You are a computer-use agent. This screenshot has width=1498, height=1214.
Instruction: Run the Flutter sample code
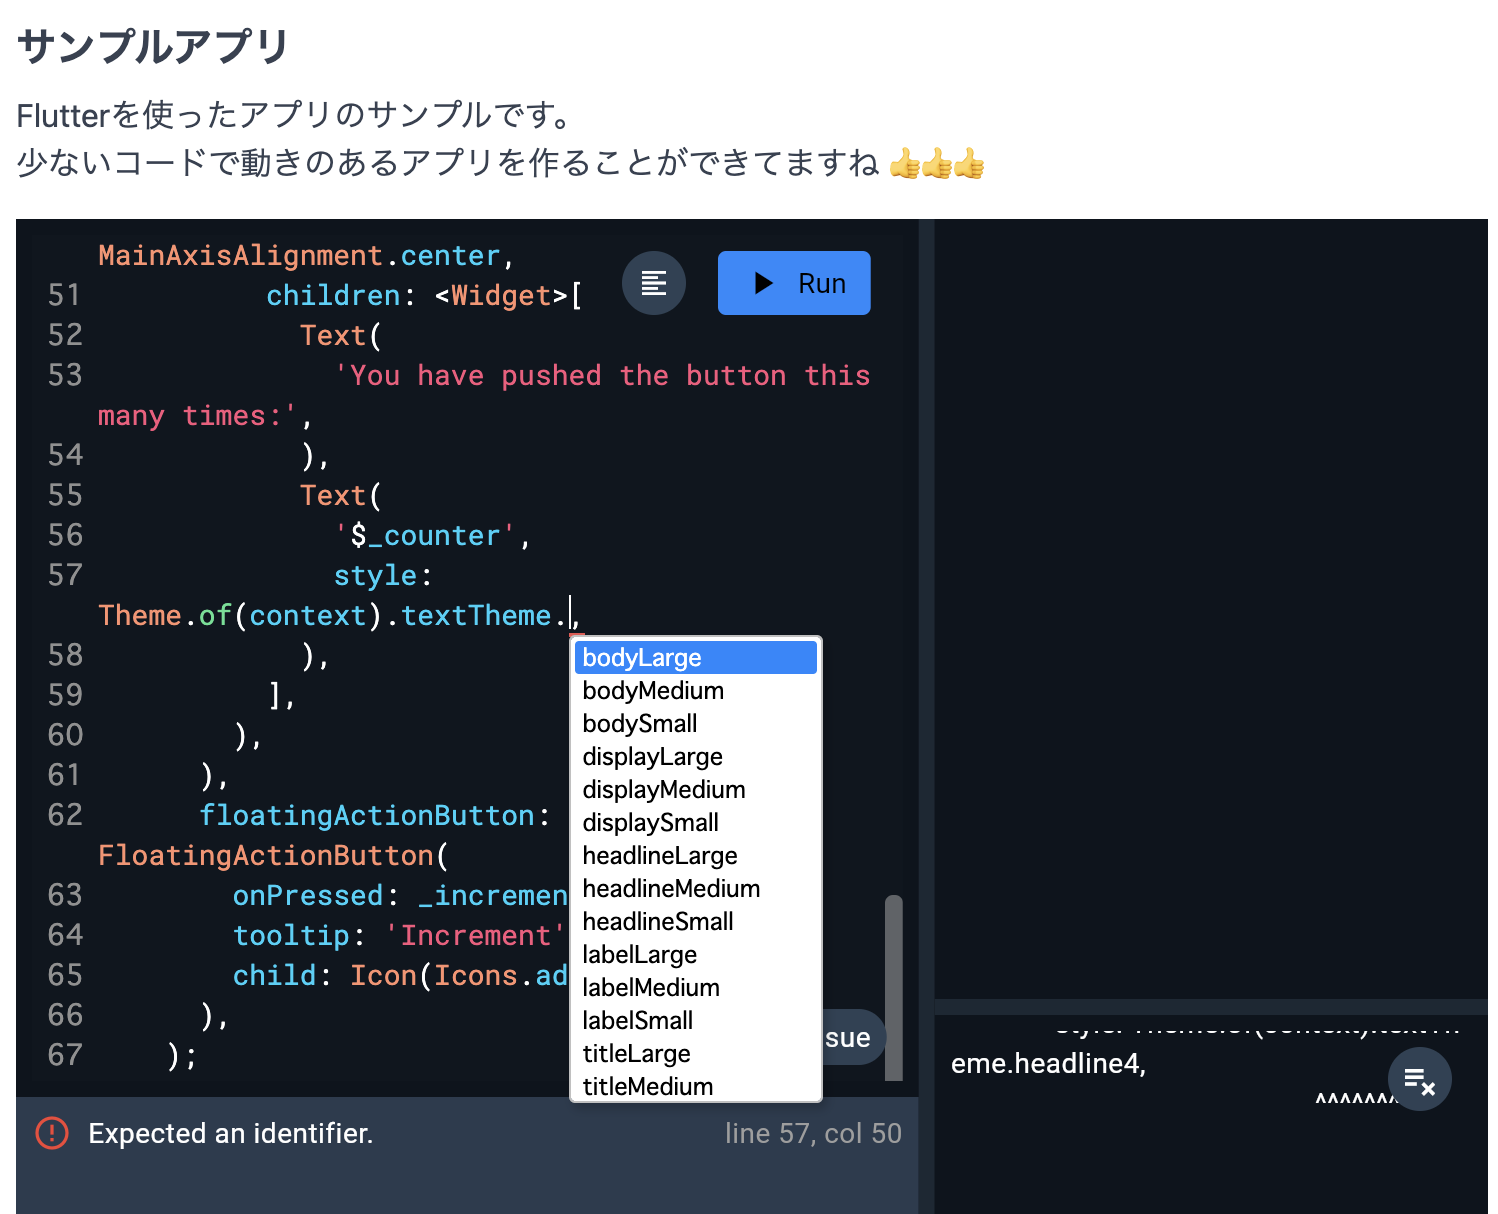[794, 283]
